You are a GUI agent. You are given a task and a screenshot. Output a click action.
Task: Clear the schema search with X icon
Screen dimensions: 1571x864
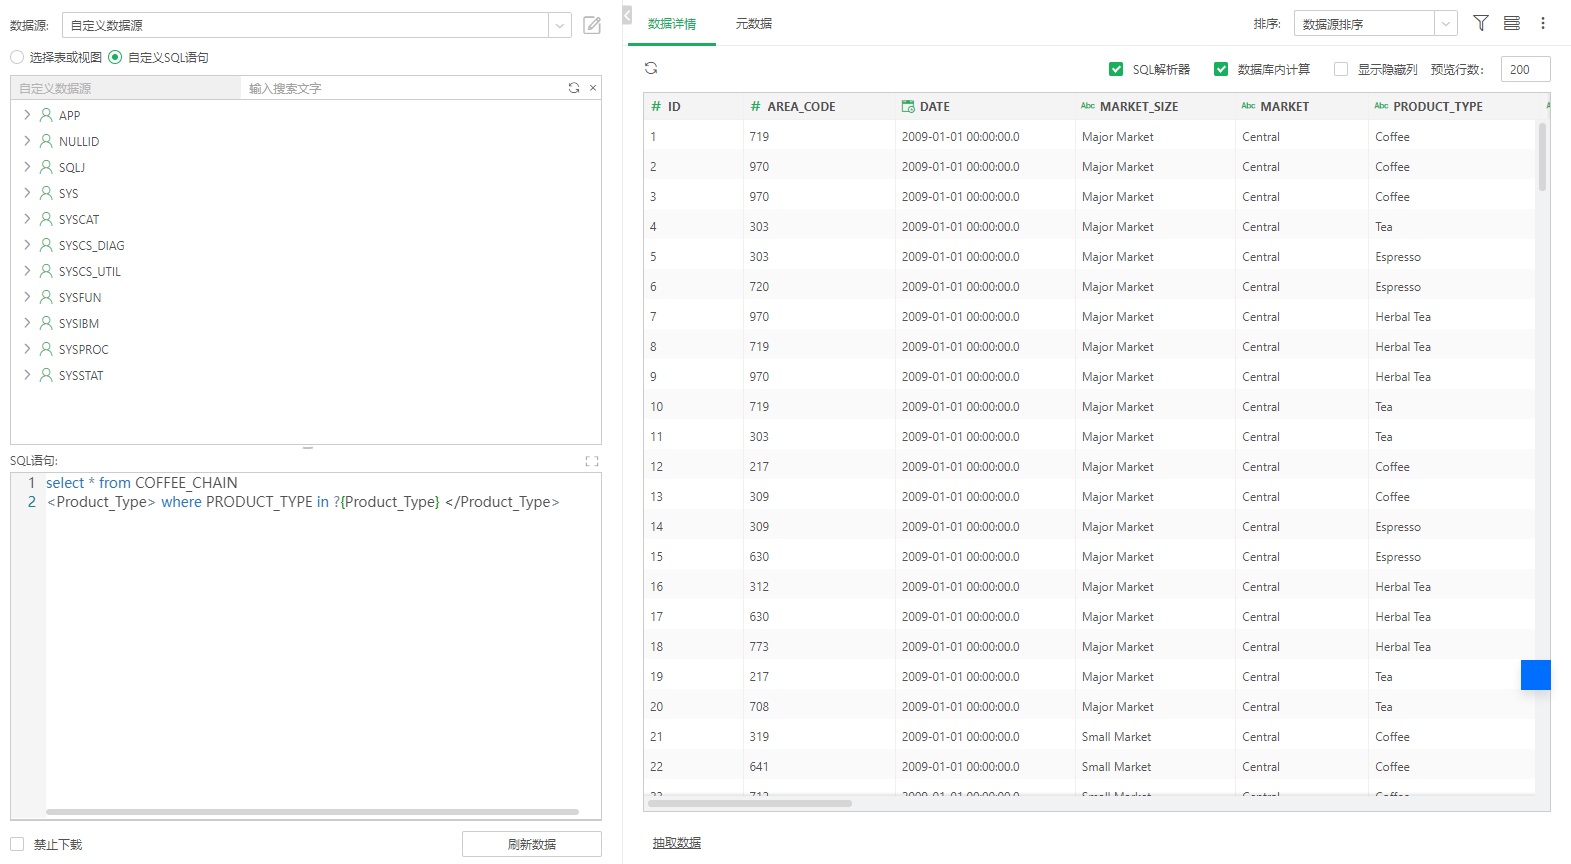[593, 88]
